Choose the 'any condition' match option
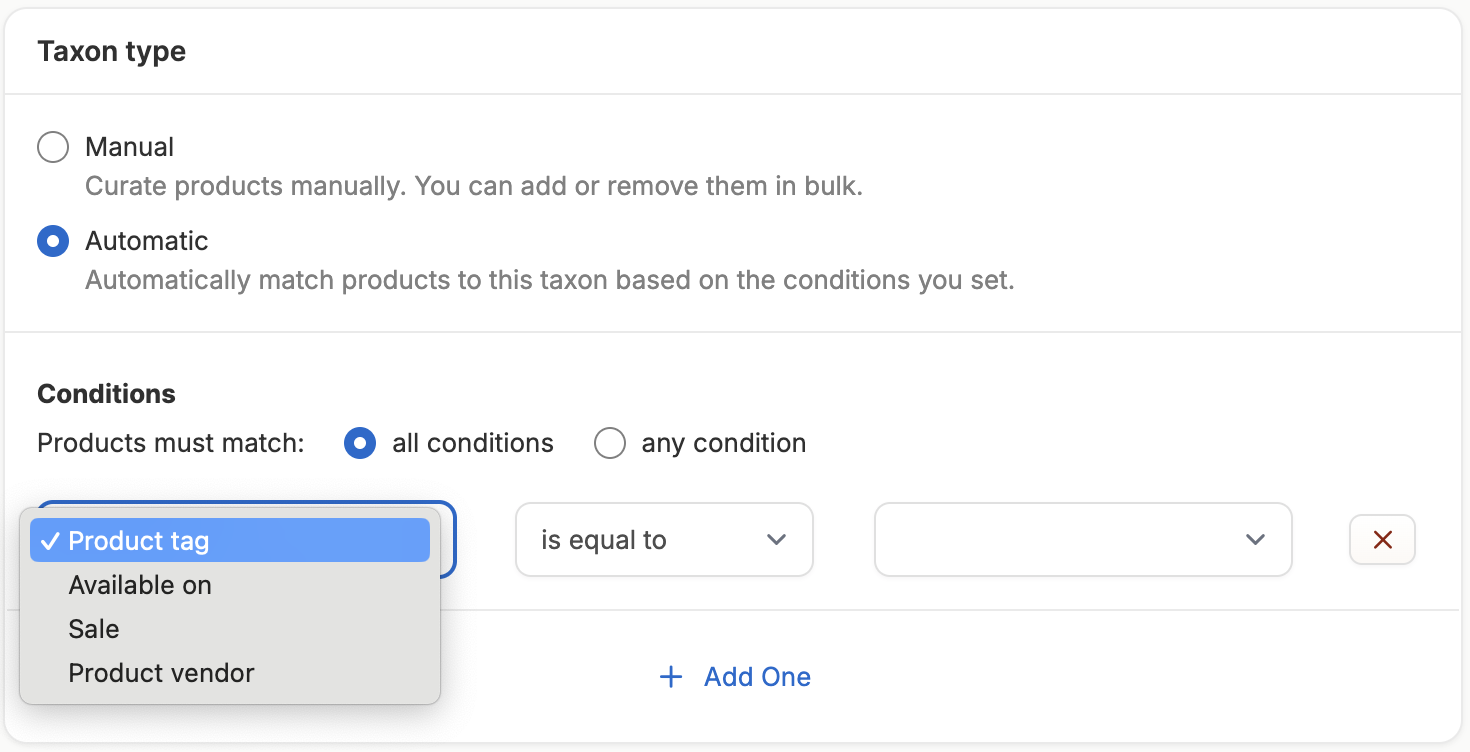Screen dimensions: 1470x752 pos(610,443)
